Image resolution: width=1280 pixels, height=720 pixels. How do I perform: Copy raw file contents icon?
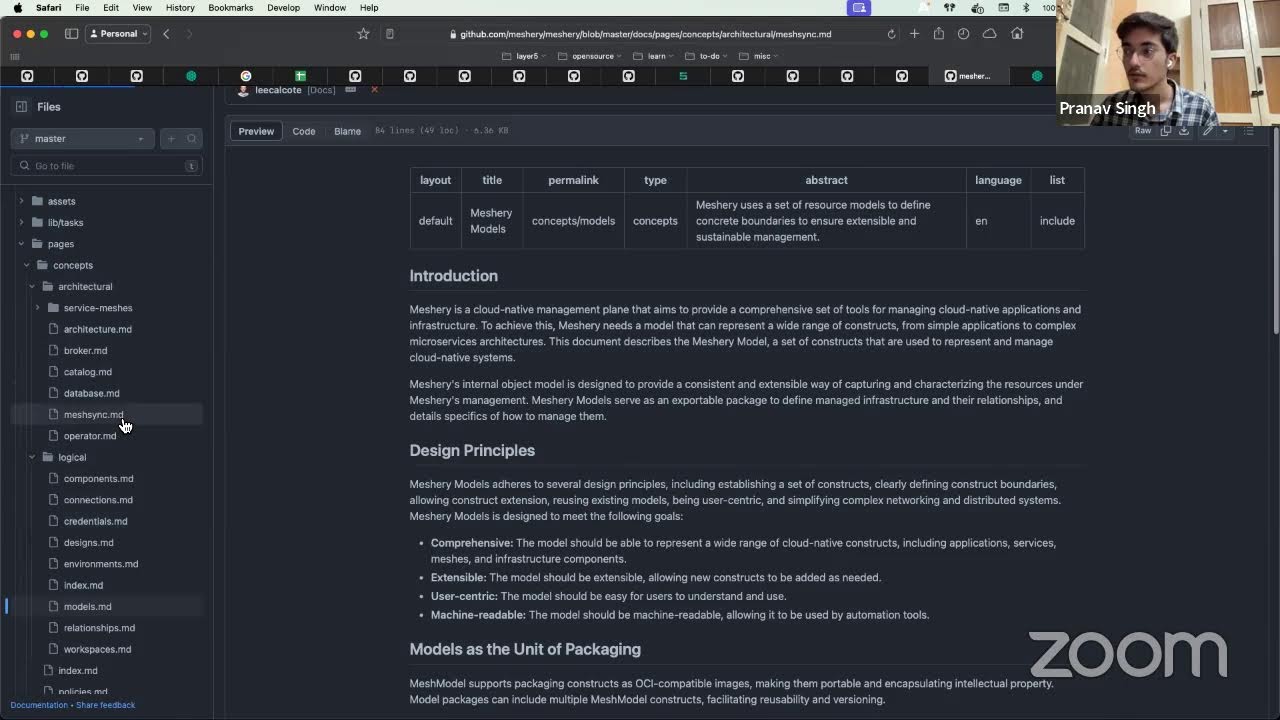[1166, 131]
